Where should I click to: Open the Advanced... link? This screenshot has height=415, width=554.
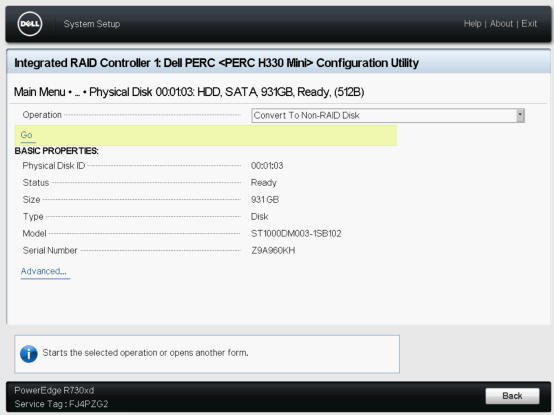[43, 271]
